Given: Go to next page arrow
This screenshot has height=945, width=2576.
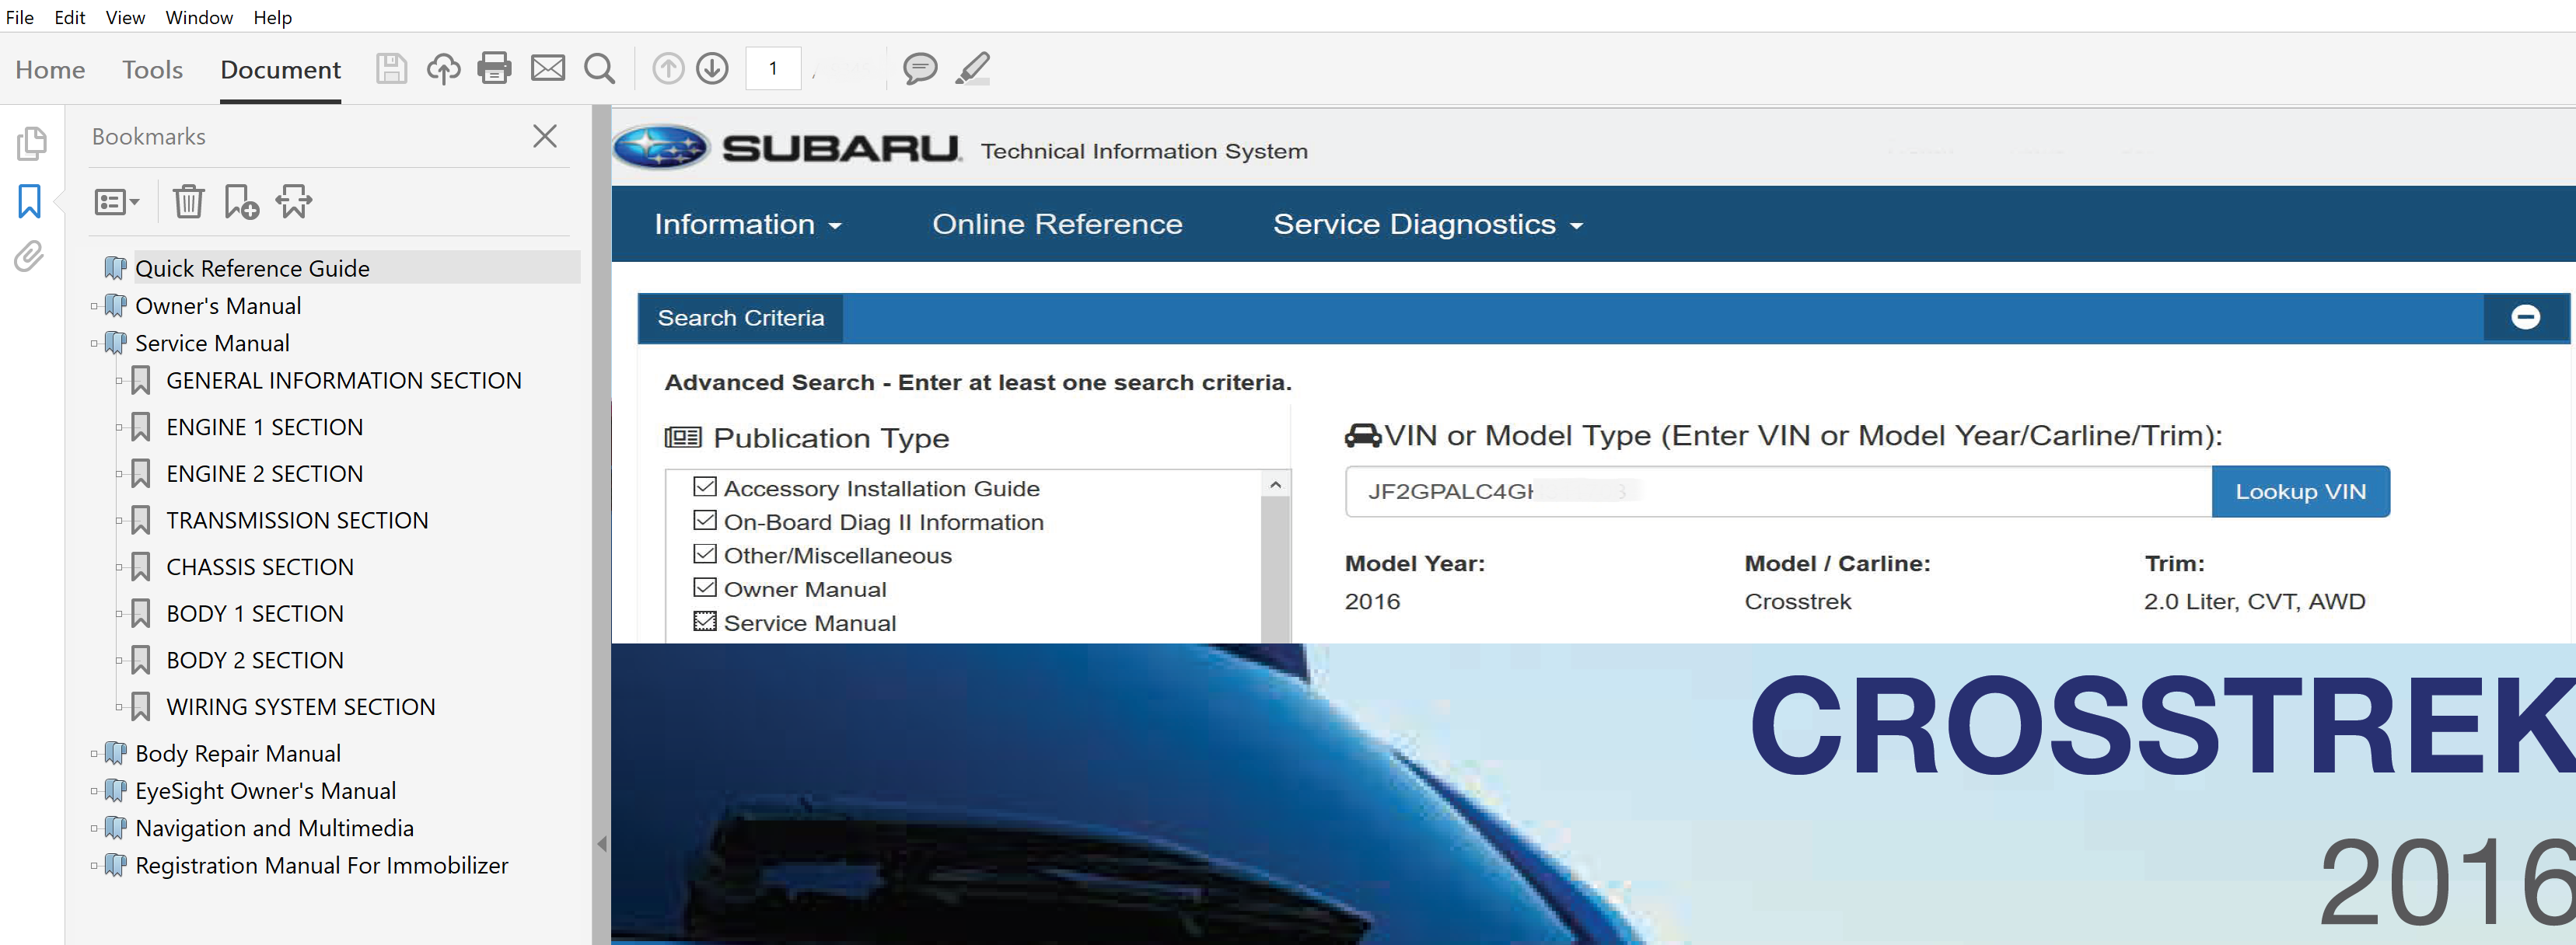Looking at the screenshot, I should pos(712,68).
